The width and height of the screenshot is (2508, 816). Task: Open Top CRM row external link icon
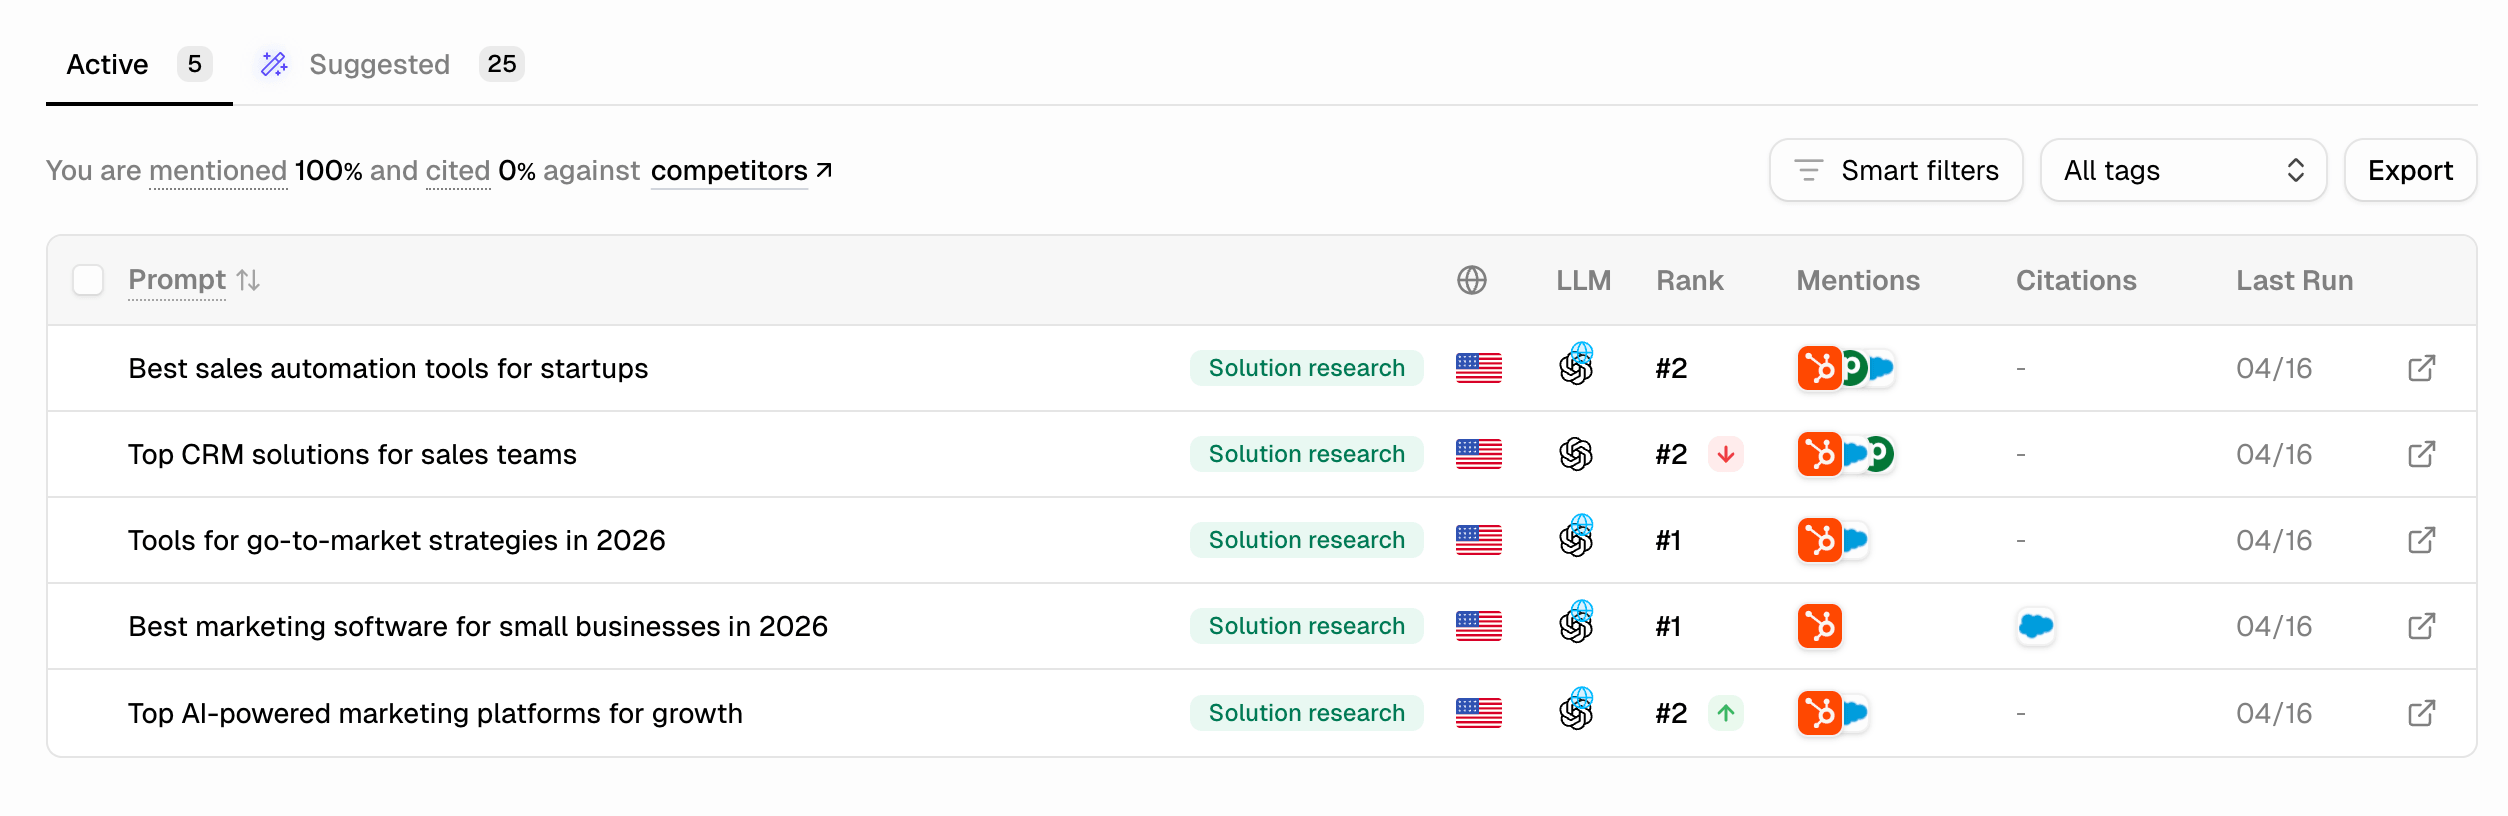point(2421,454)
